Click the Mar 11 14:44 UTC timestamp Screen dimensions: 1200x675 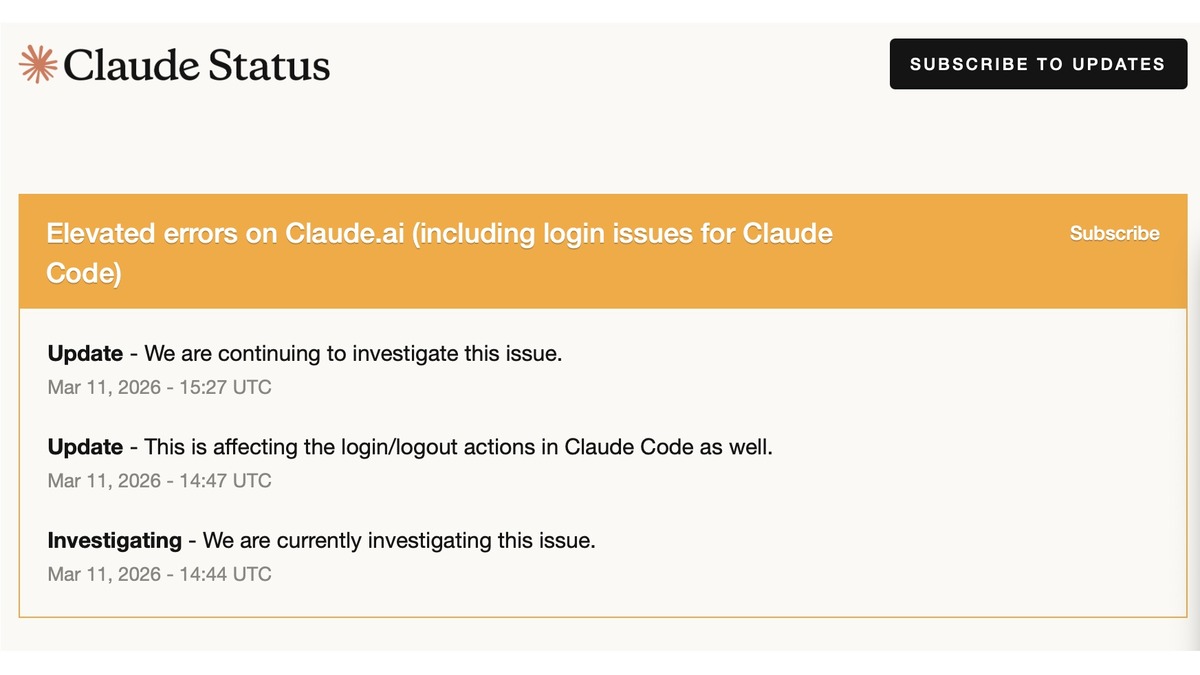pyautogui.click(x=159, y=574)
